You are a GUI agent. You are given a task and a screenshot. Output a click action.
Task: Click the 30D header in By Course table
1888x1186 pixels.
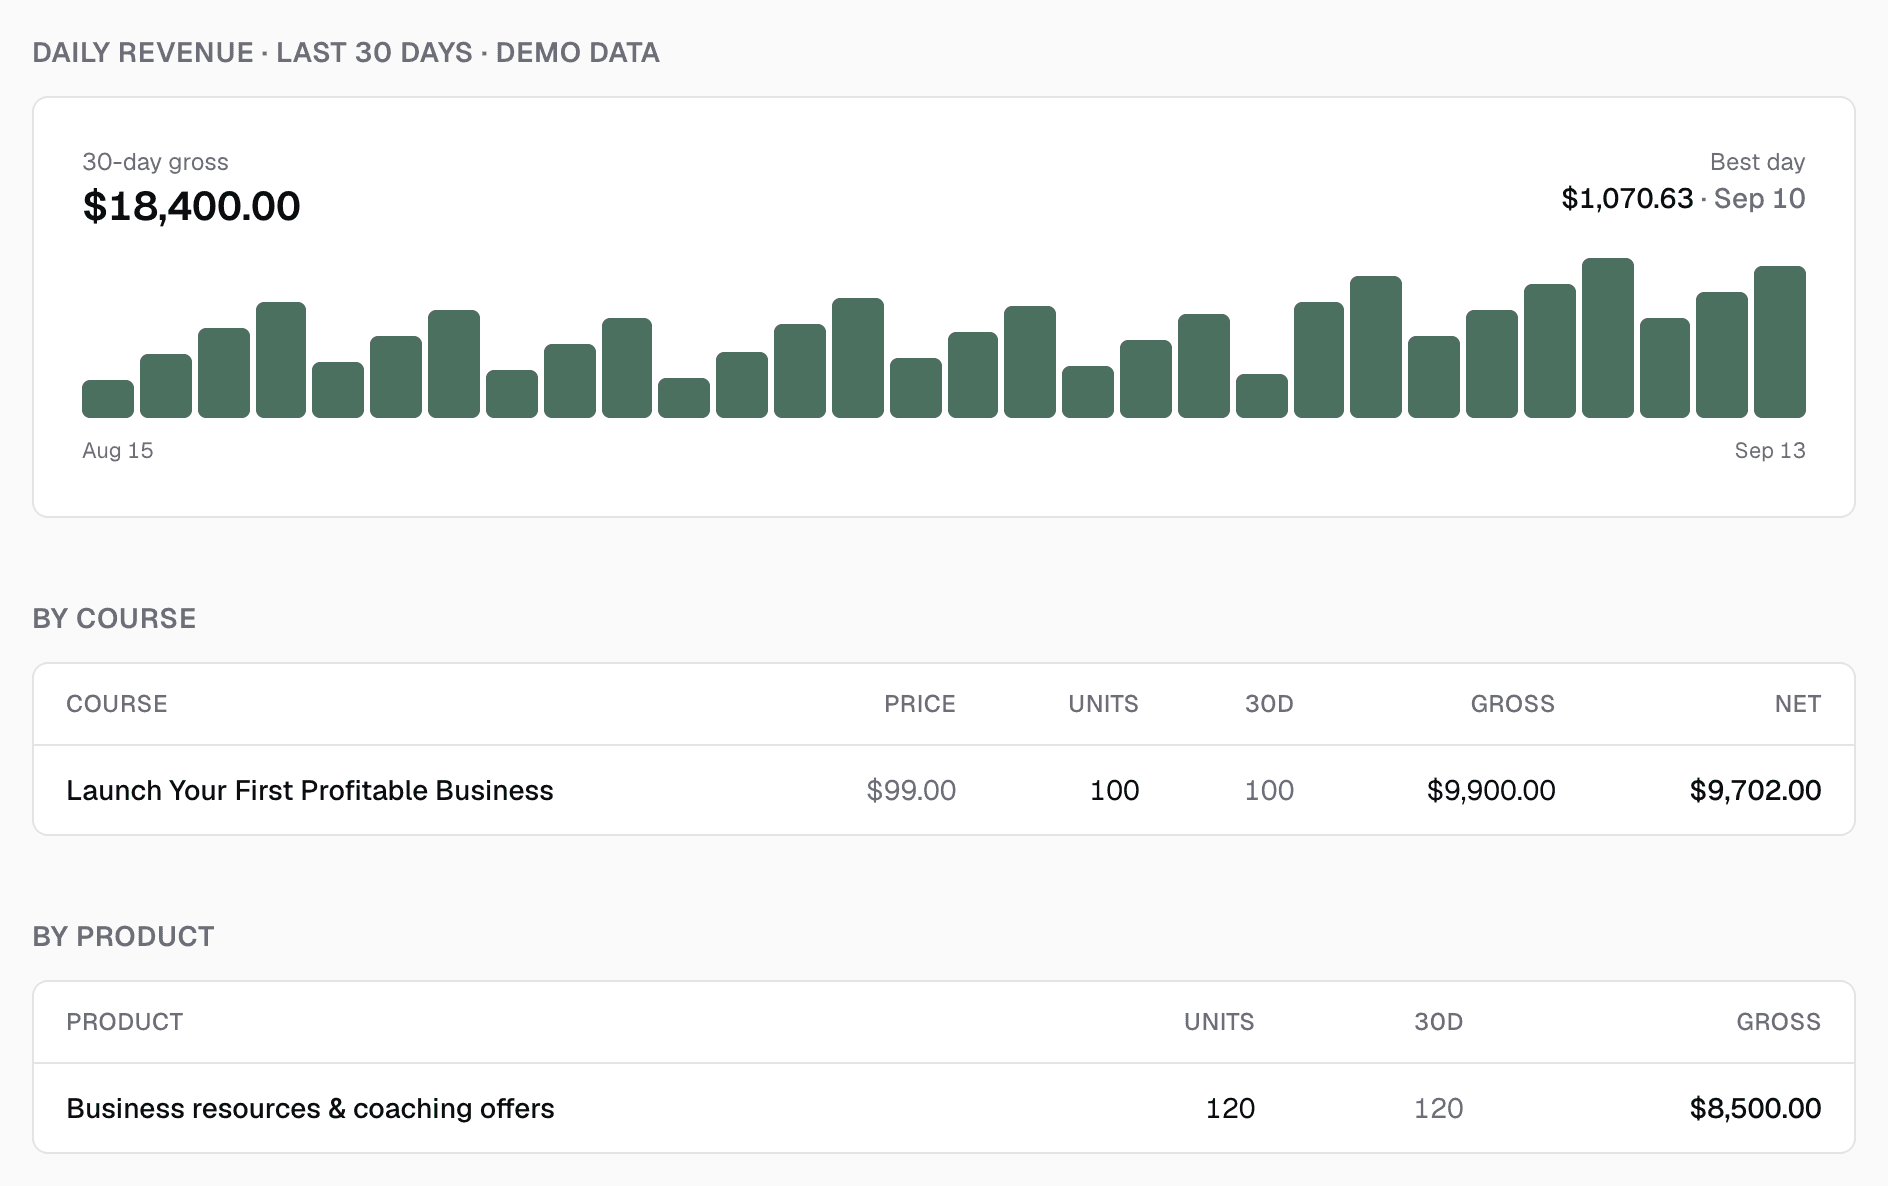1269,704
